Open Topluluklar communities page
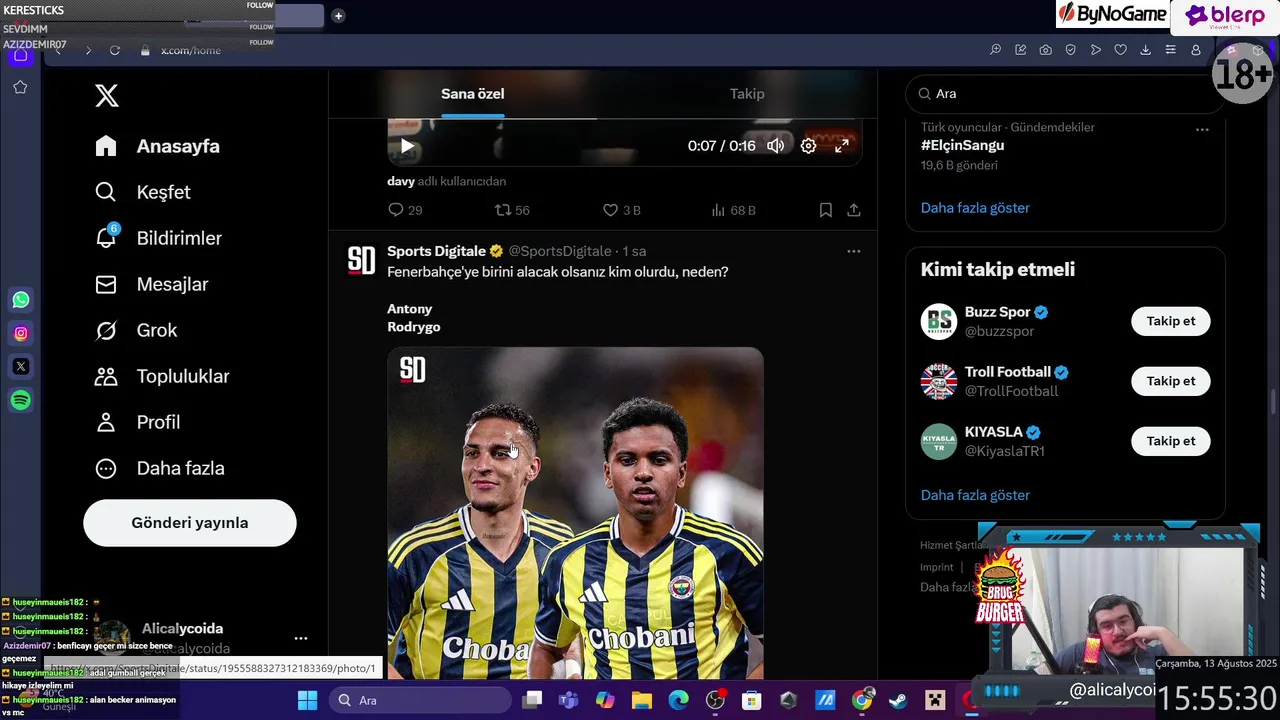 click(x=162, y=376)
